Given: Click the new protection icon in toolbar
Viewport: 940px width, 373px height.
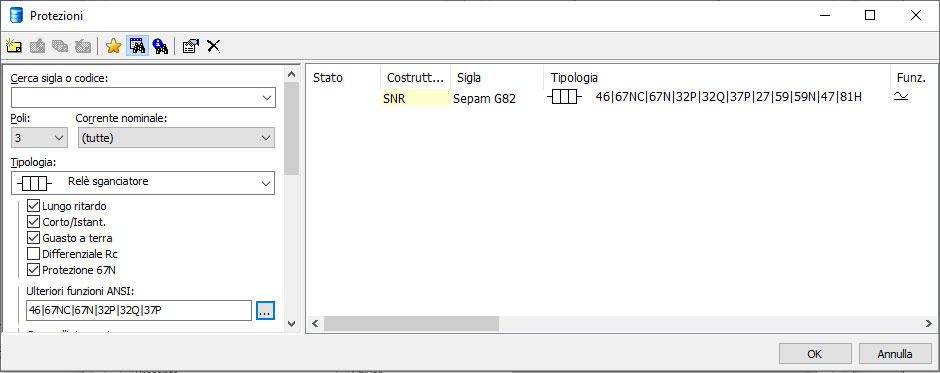Looking at the screenshot, I should pyautogui.click(x=14, y=46).
